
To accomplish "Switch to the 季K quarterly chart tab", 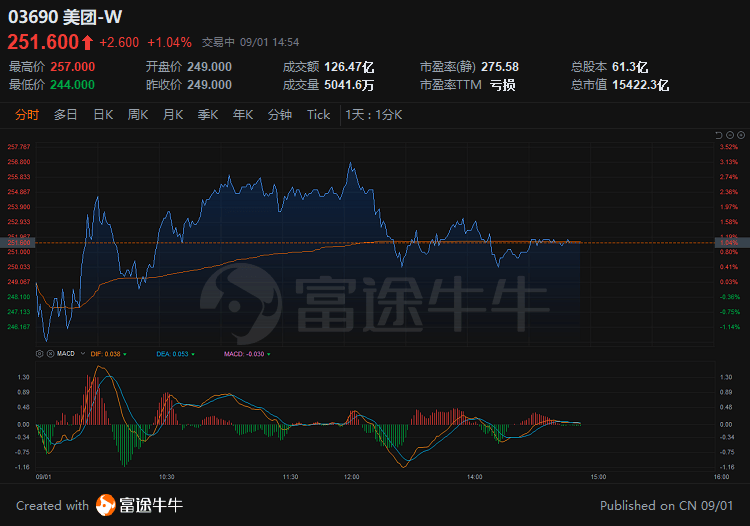I will 208,115.
